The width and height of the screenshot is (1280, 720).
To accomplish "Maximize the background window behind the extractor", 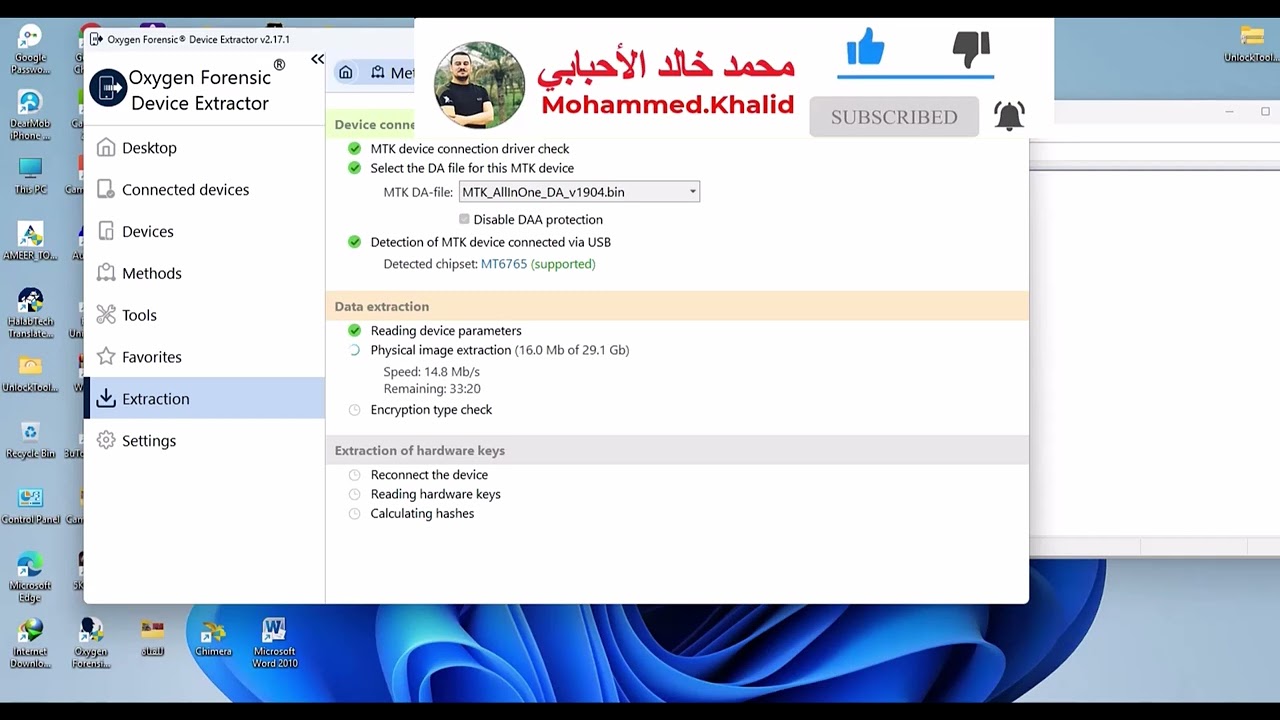I will click(1265, 112).
